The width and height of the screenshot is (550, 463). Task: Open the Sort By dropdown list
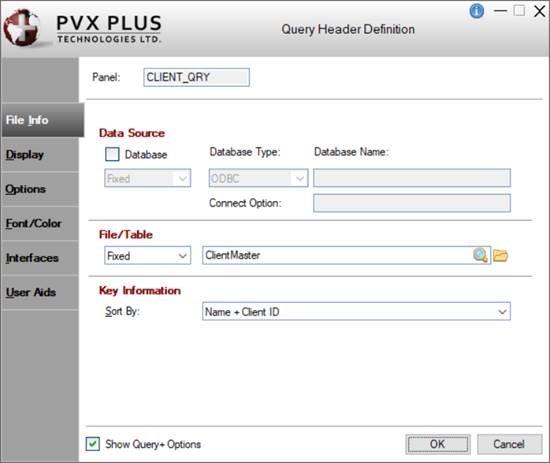[x=356, y=311]
